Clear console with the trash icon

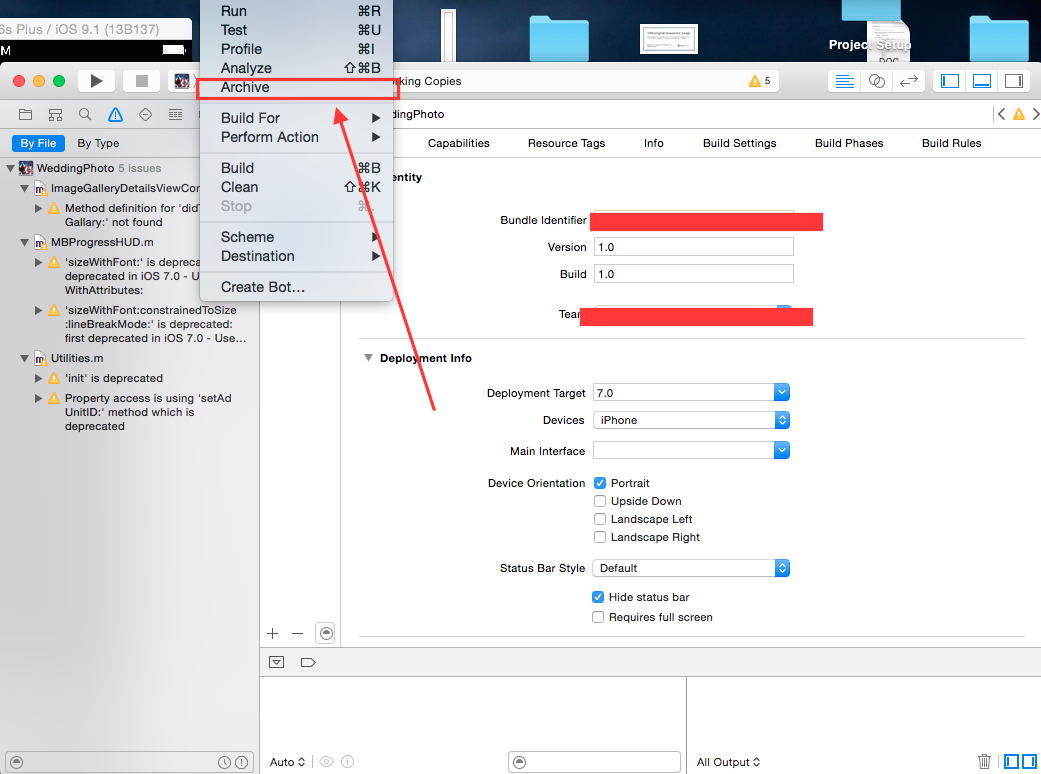[x=985, y=761]
